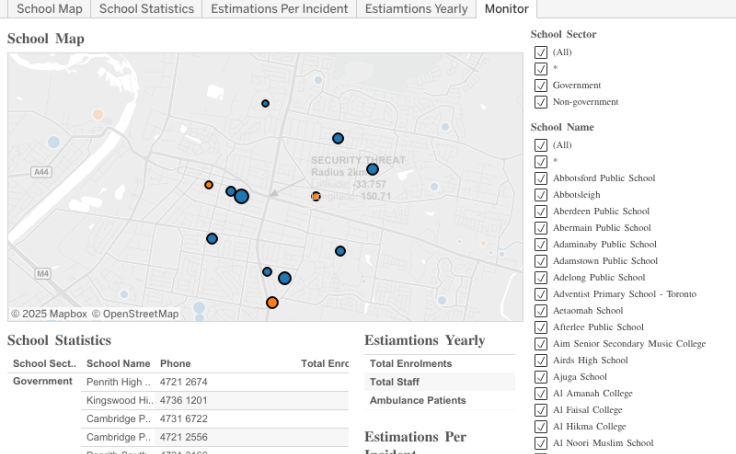Select the Penrith High table row
This screenshot has width=736, height=454.
[118, 382]
